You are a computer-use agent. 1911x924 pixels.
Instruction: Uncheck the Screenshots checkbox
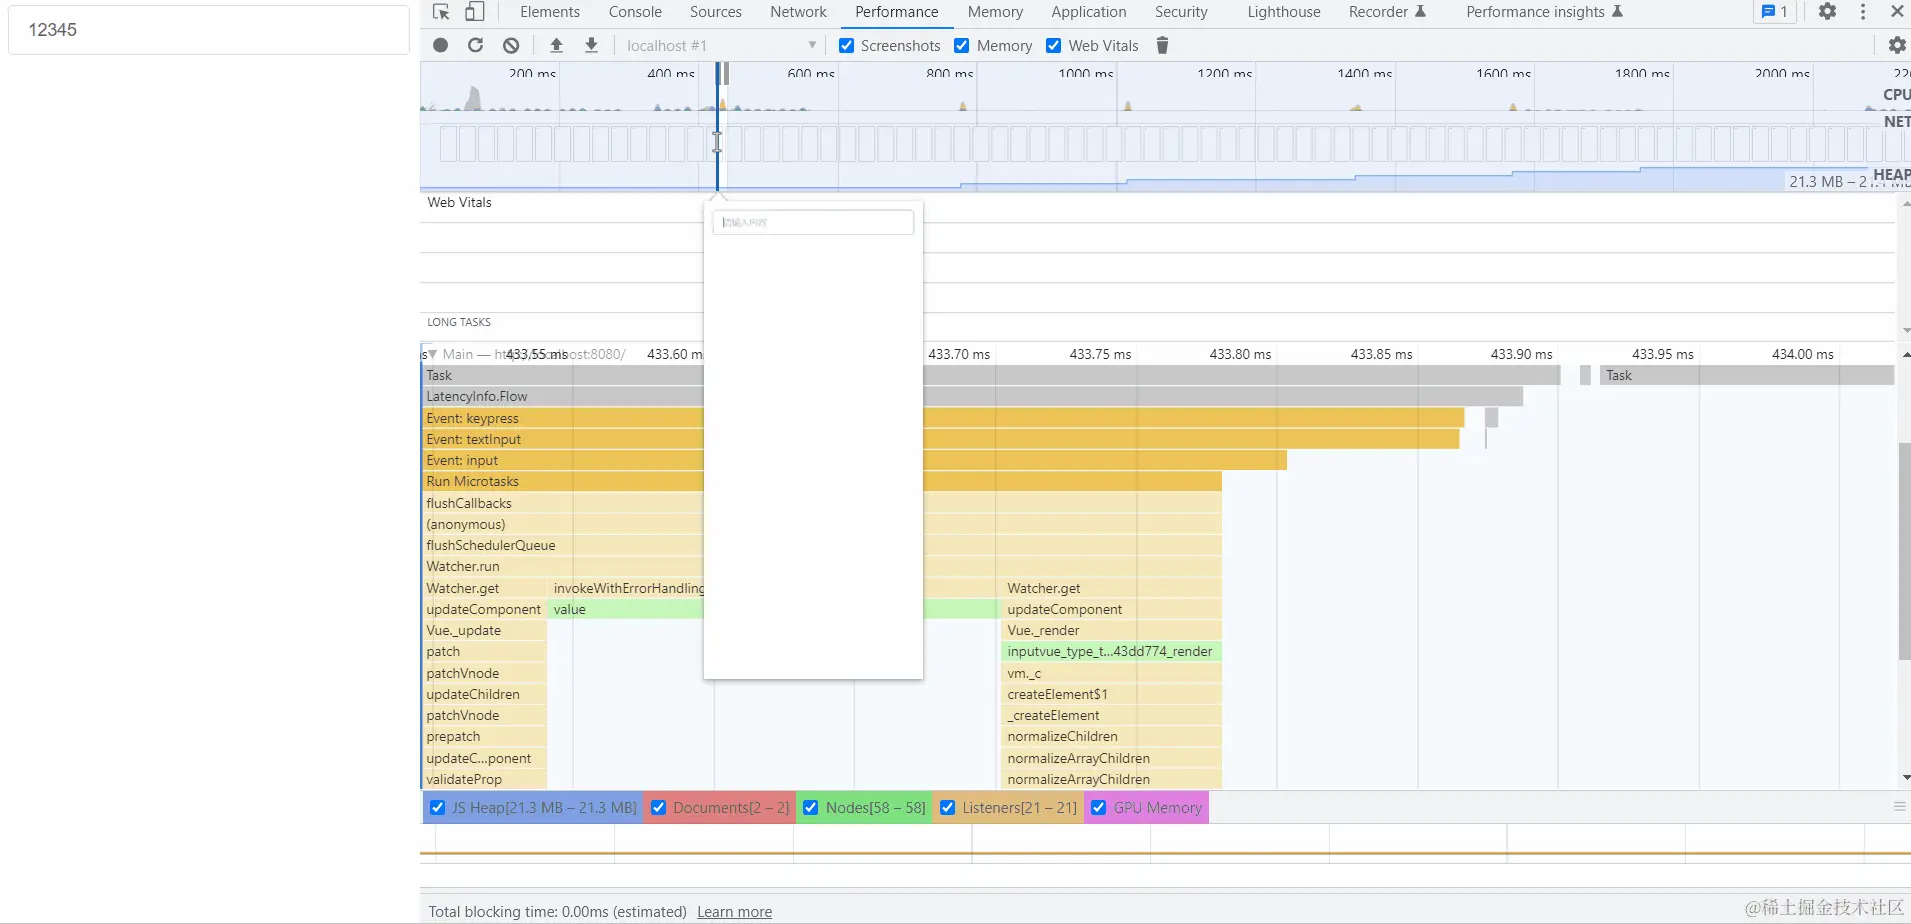pyautogui.click(x=847, y=45)
